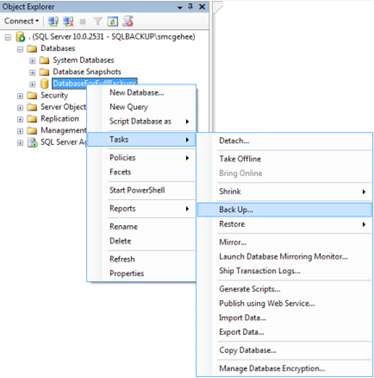
Task: Select Launch Database Mirroring Monitor...
Action: (284, 257)
